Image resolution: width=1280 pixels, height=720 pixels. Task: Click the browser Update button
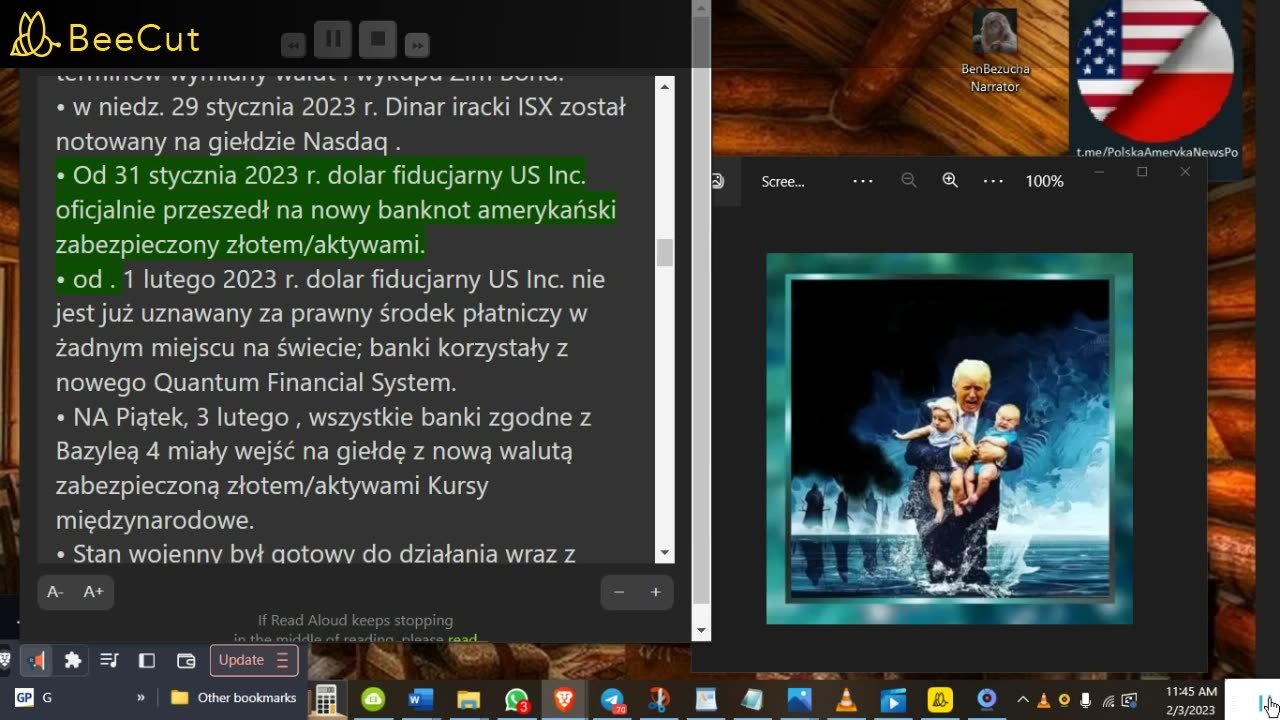254,660
